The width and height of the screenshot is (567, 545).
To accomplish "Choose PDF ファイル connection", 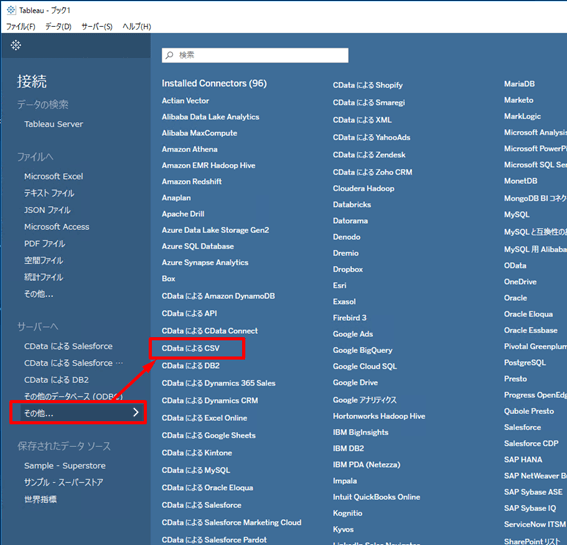I will (44, 243).
